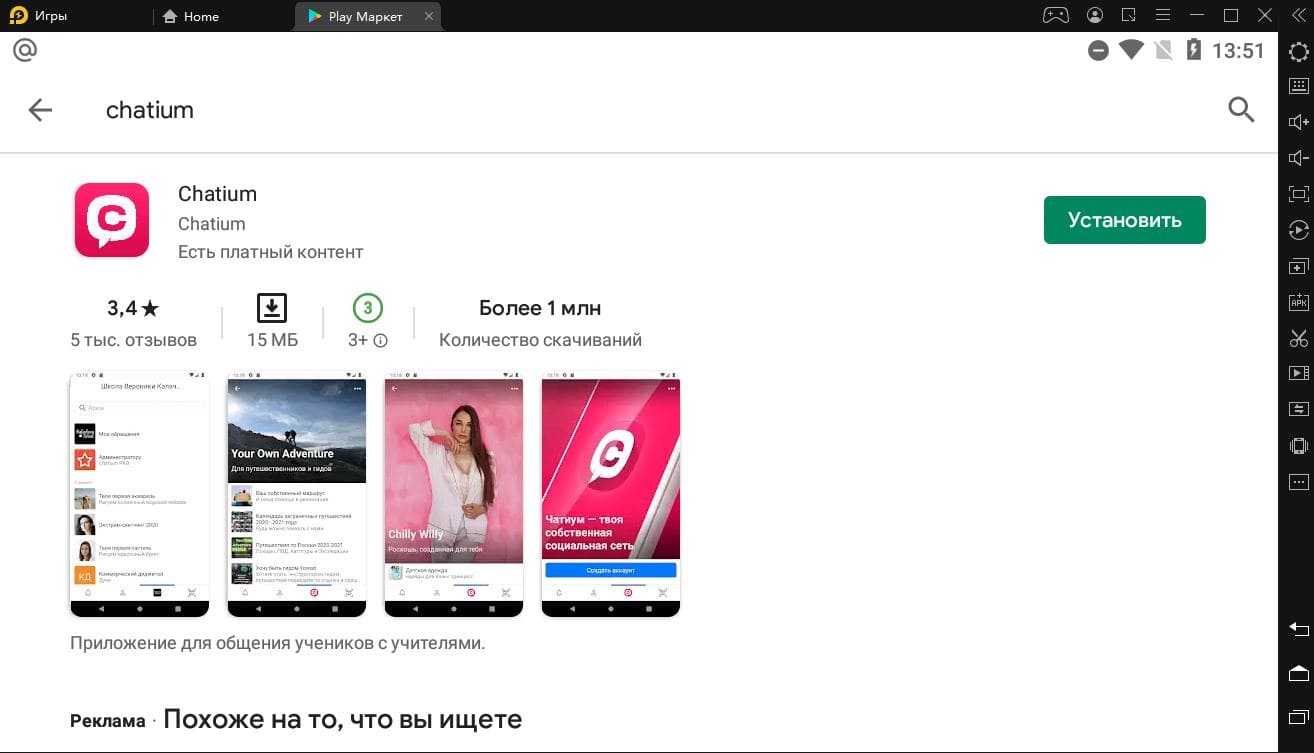Collapse the sidebar with double chevron
The image size is (1314, 753).
[1298, 15]
